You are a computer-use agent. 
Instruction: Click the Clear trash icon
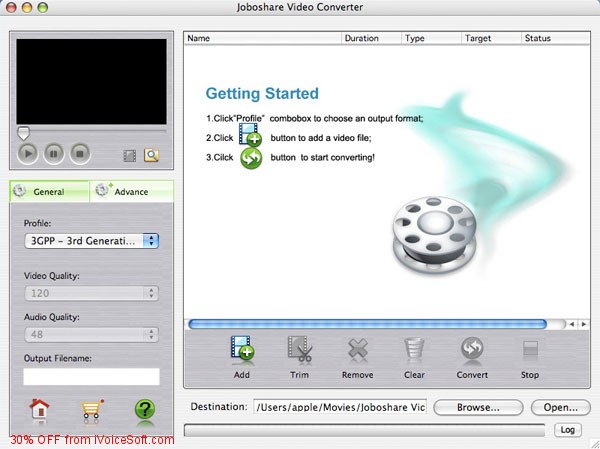[x=414, y=349]
